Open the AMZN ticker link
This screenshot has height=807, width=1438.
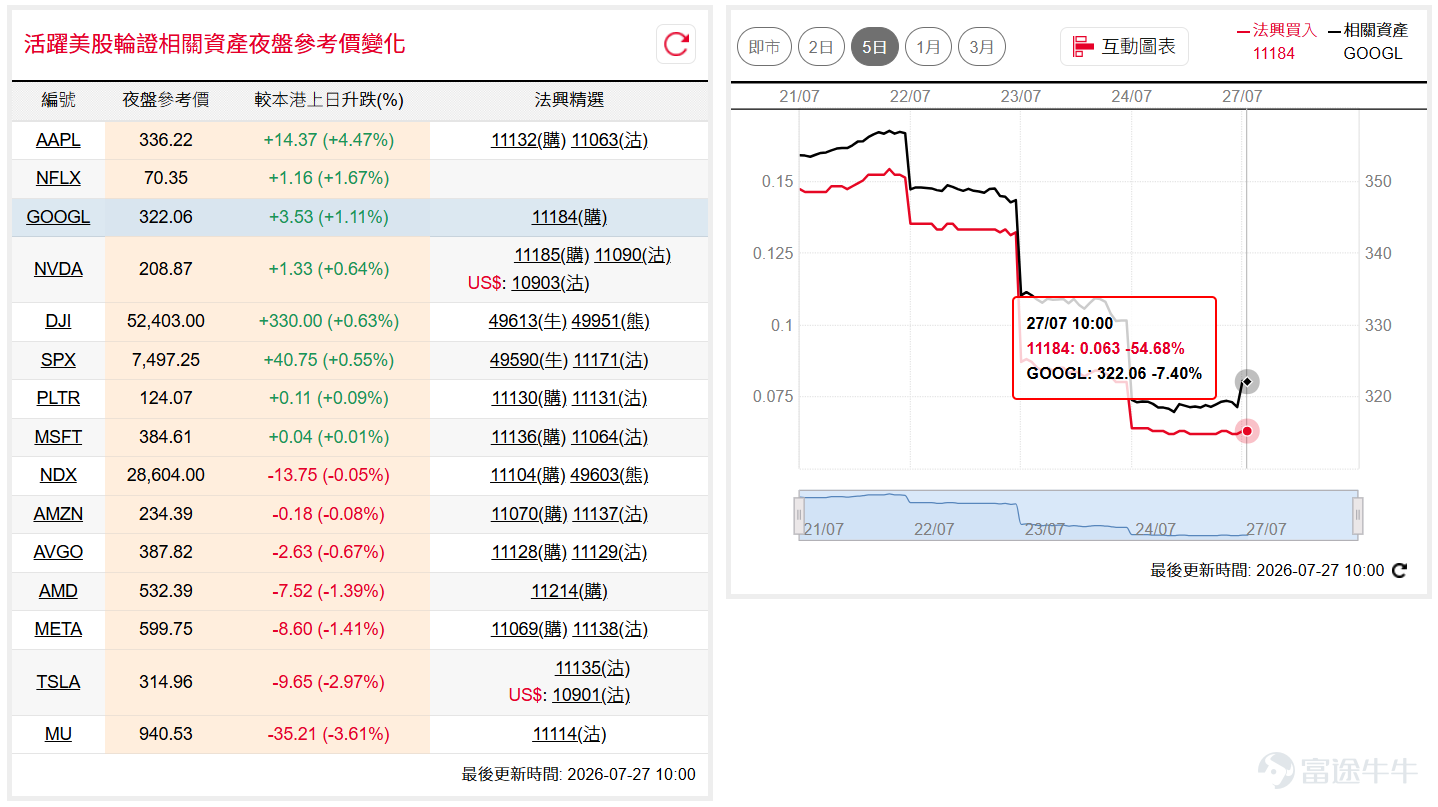pyautogui.click(x=58, y=514)
